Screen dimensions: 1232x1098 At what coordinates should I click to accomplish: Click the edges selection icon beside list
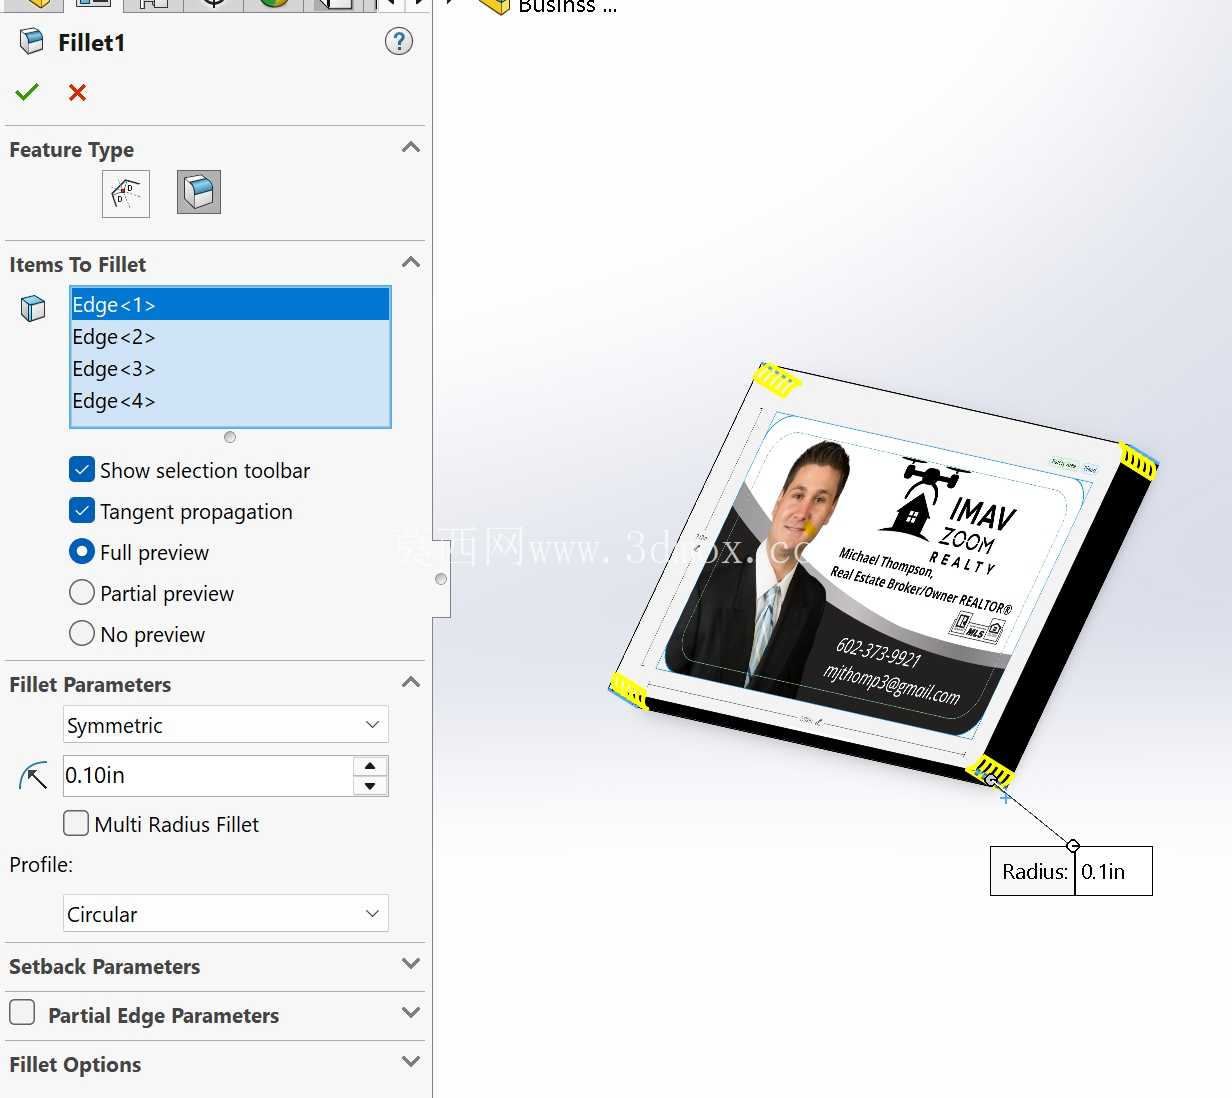[33, 308]
